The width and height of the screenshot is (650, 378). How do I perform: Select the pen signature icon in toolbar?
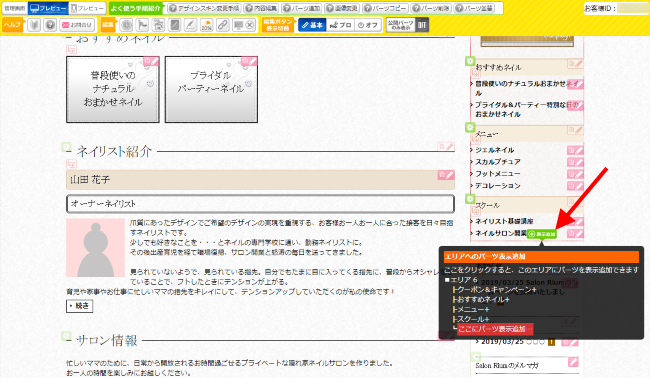(x=191, y=25)
